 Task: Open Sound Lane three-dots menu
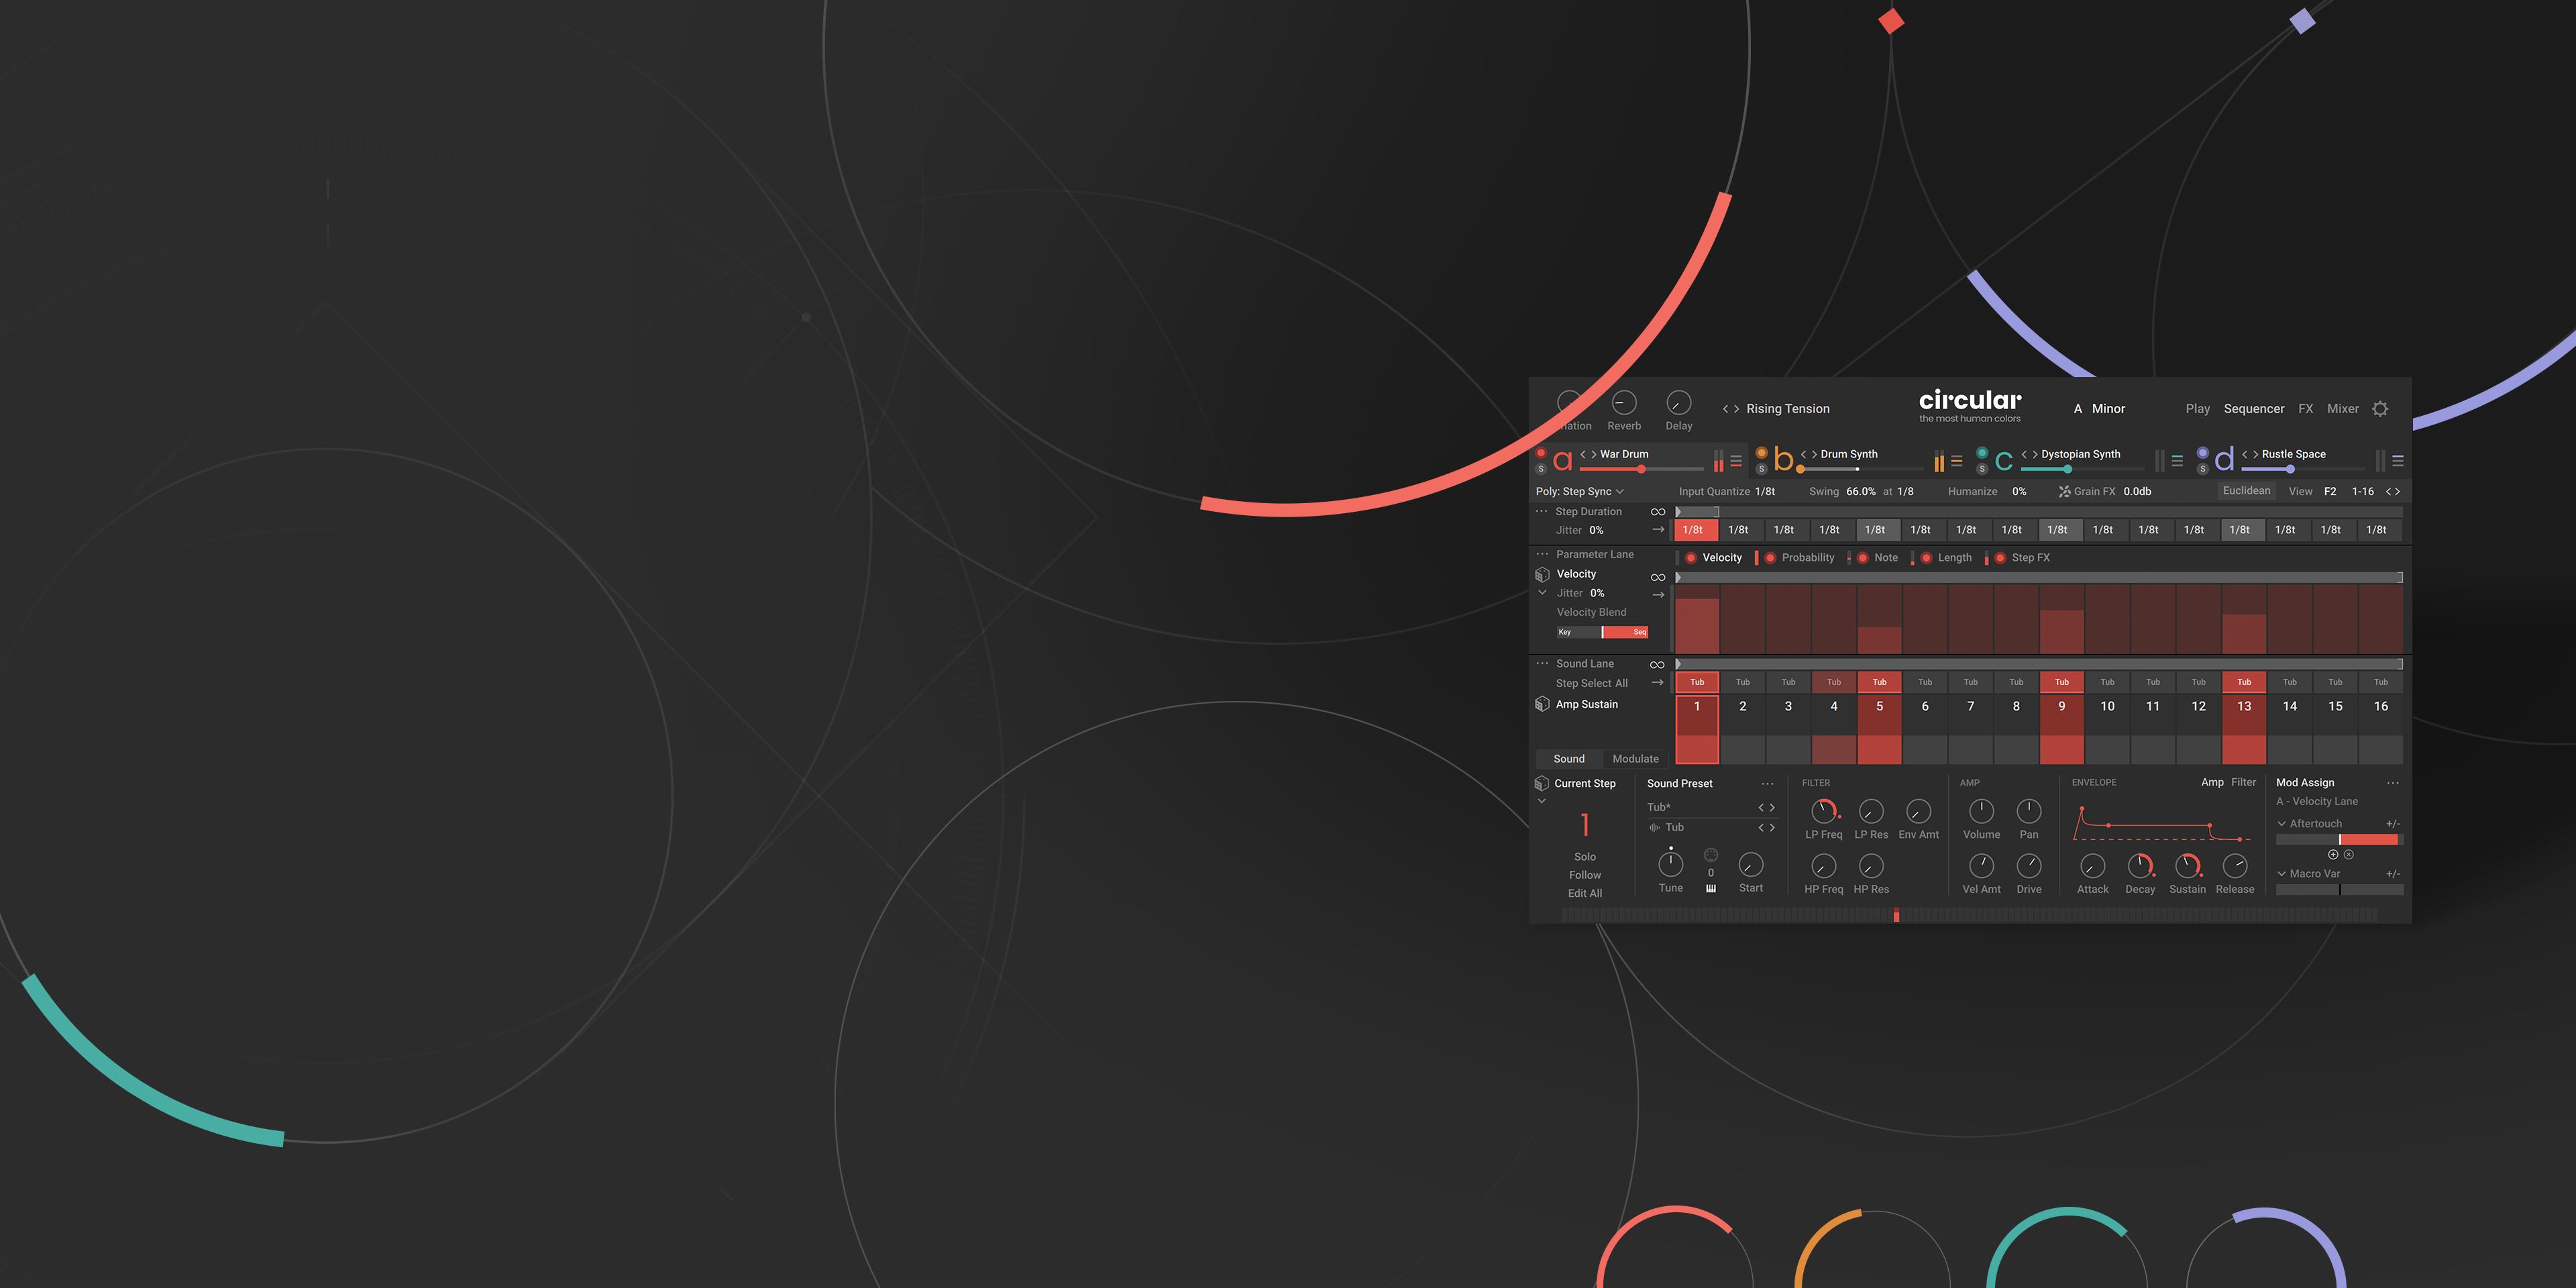(1542, 663)
